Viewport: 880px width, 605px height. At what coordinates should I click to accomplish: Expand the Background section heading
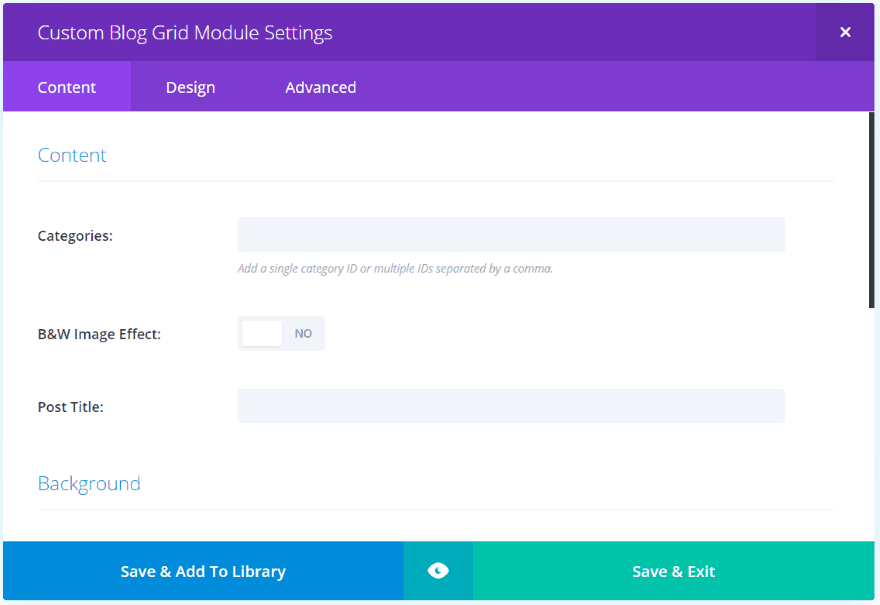[x=89, y=484]
